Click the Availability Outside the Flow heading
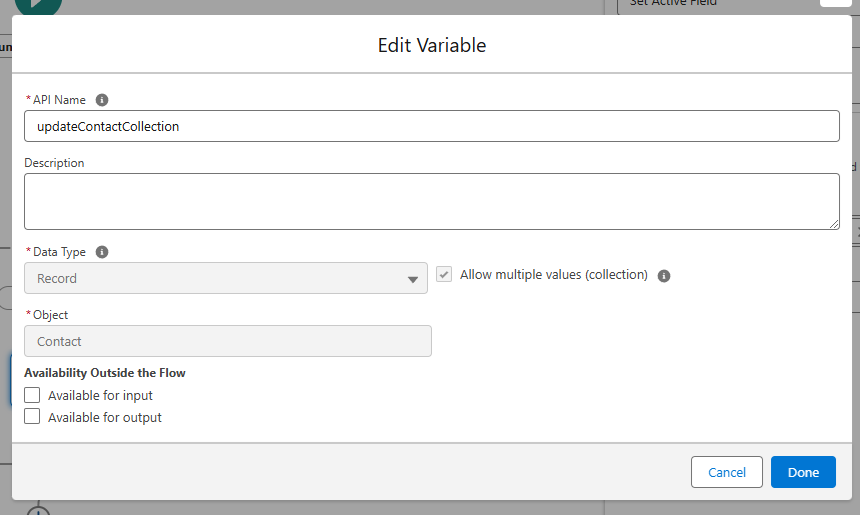860x515 pixels. click(105, 373)
